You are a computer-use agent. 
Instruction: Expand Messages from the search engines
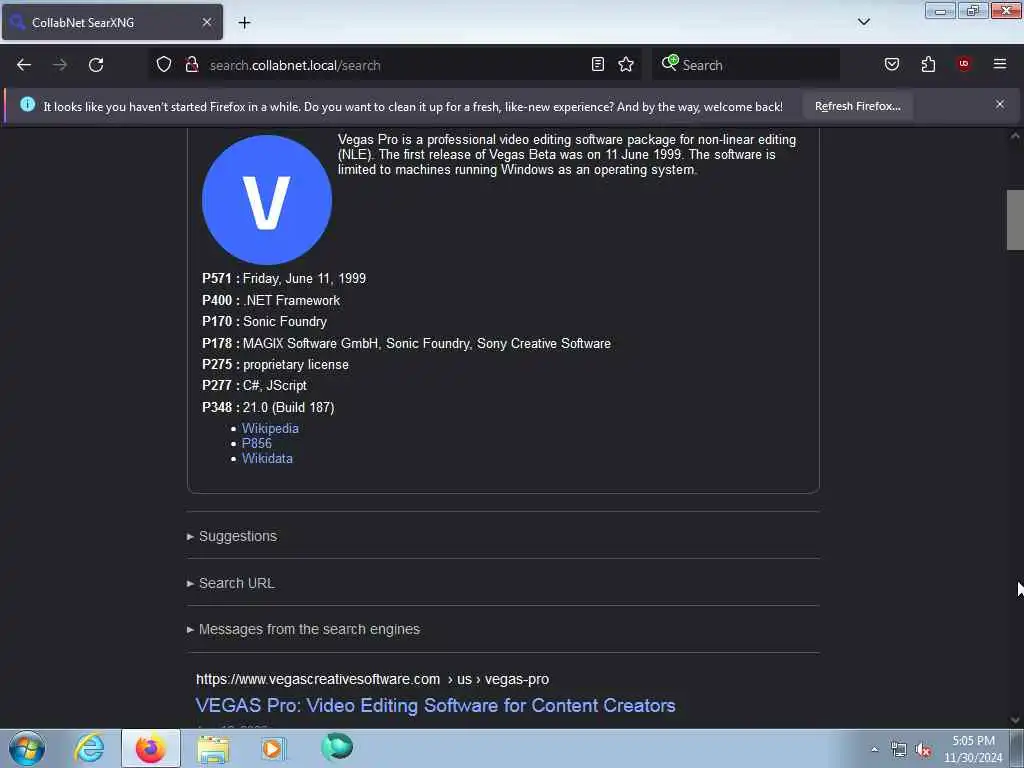[304, 630]
